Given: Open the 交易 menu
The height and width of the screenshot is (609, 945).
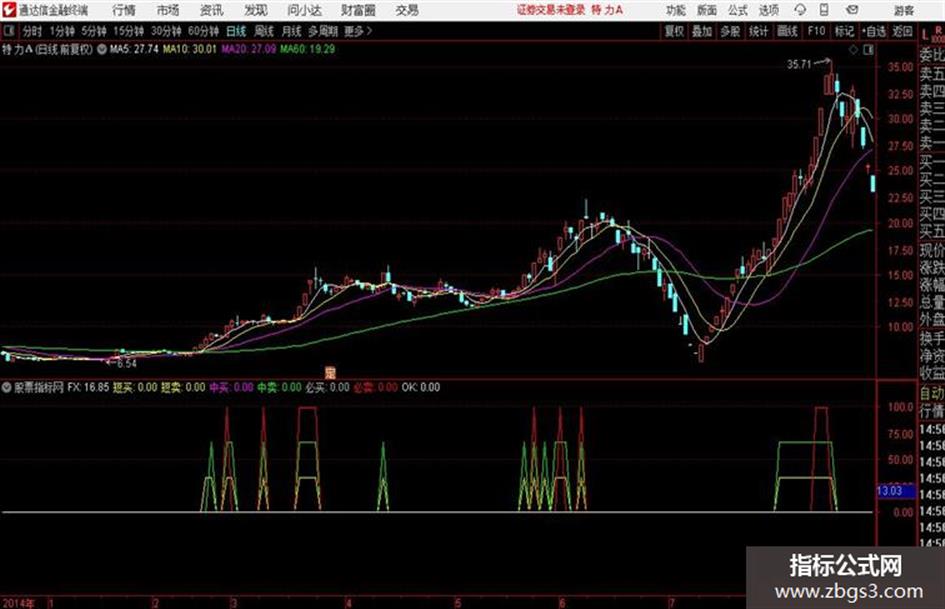Looking at the screenshot, I should 407,10.
